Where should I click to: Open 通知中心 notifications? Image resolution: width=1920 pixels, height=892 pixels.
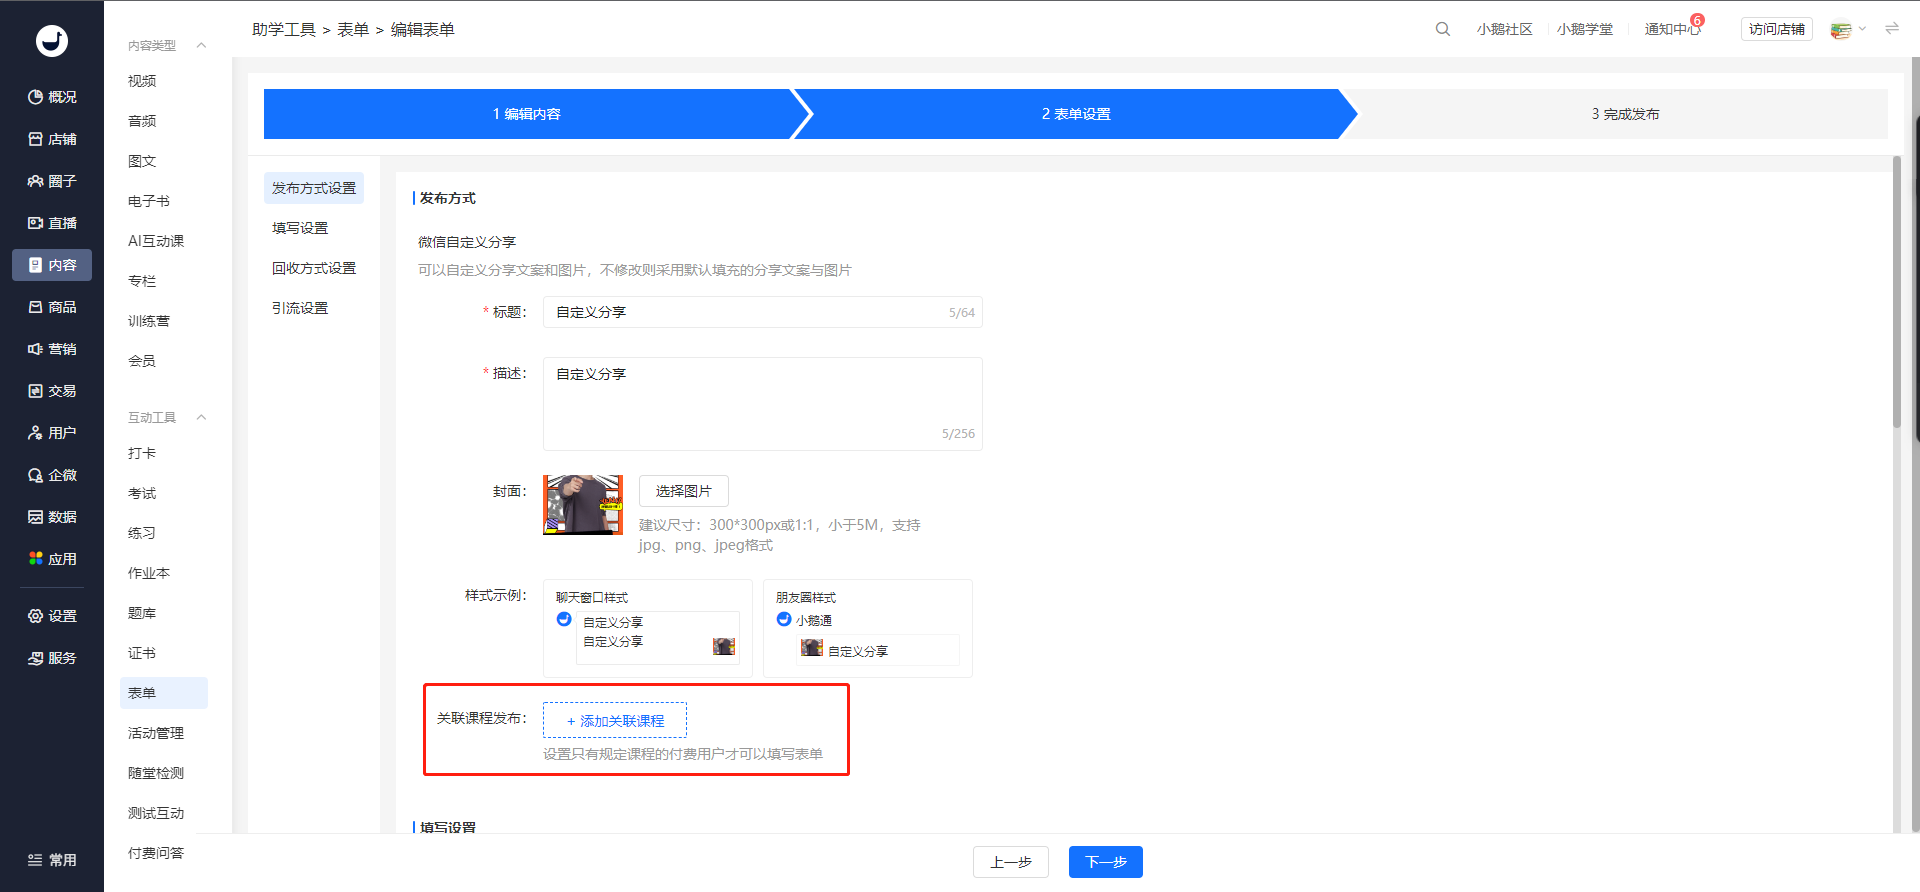pyautogui.click(x=1672, y=29)
